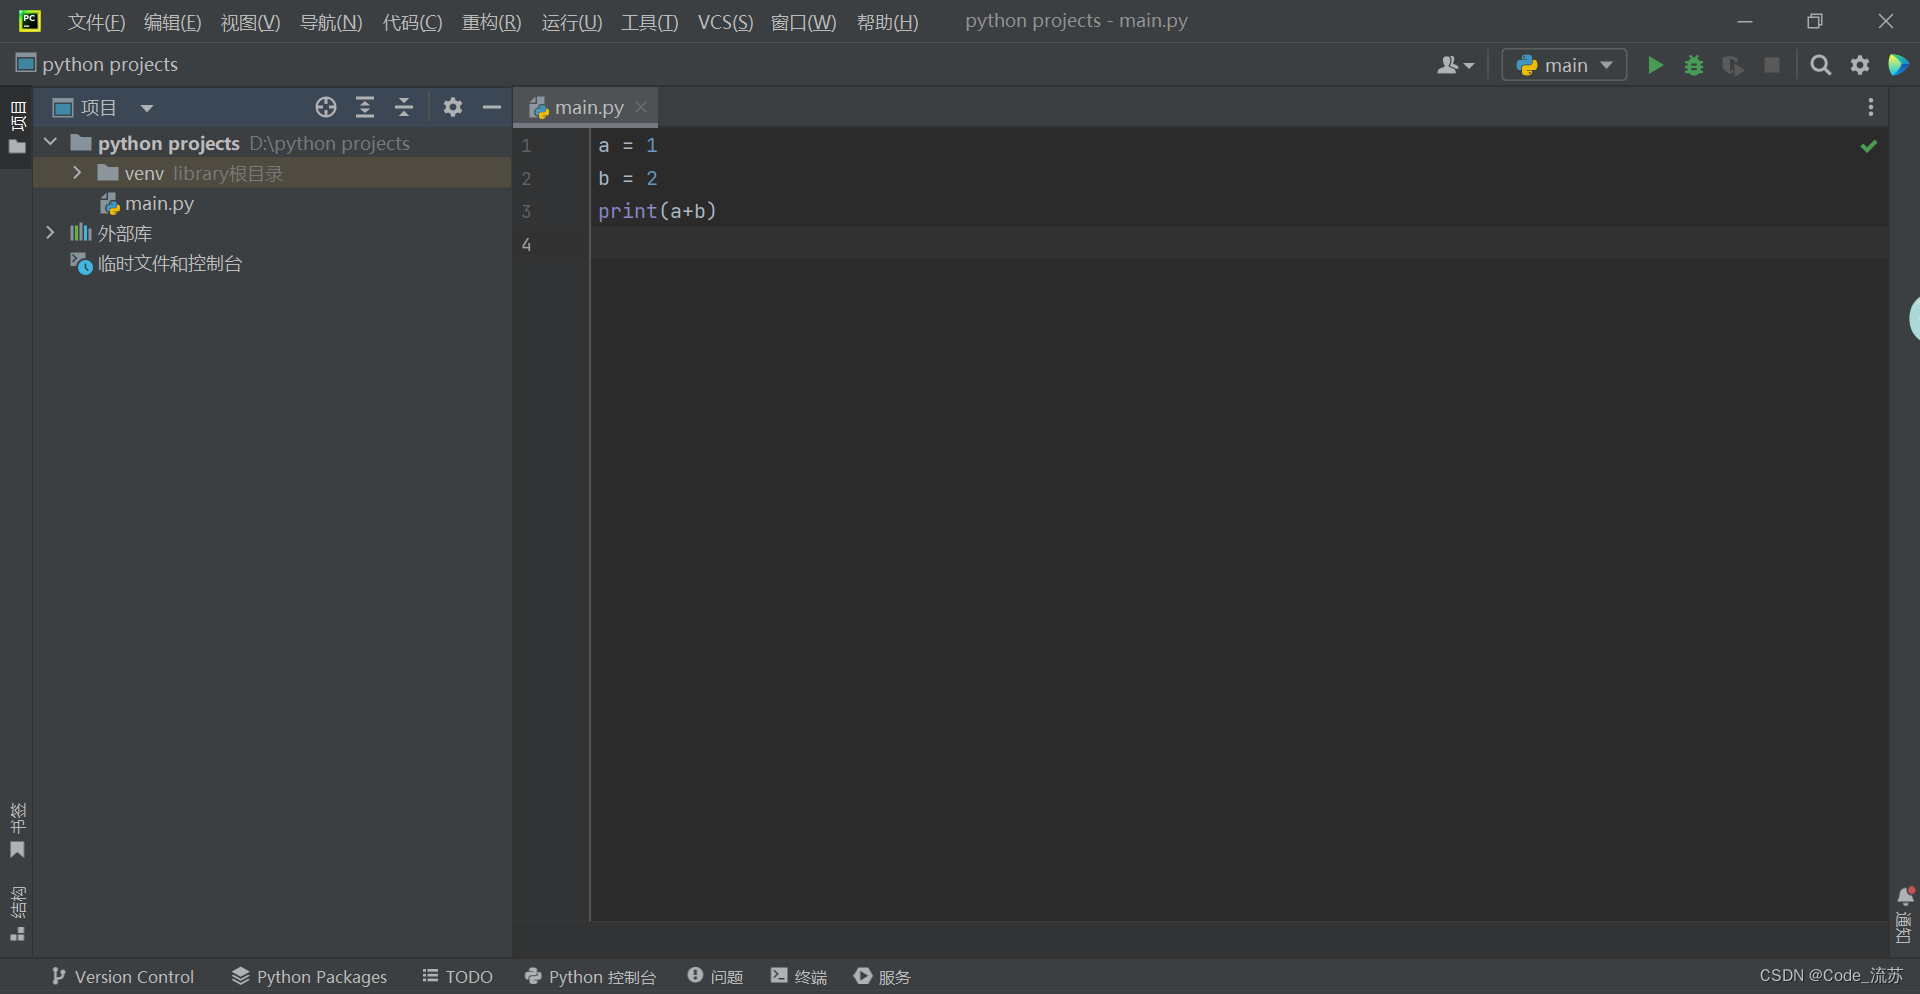Screen dimensions: 1920x994
Task: Start debugging with the green bug icon
Action: tap(1694, 65)
